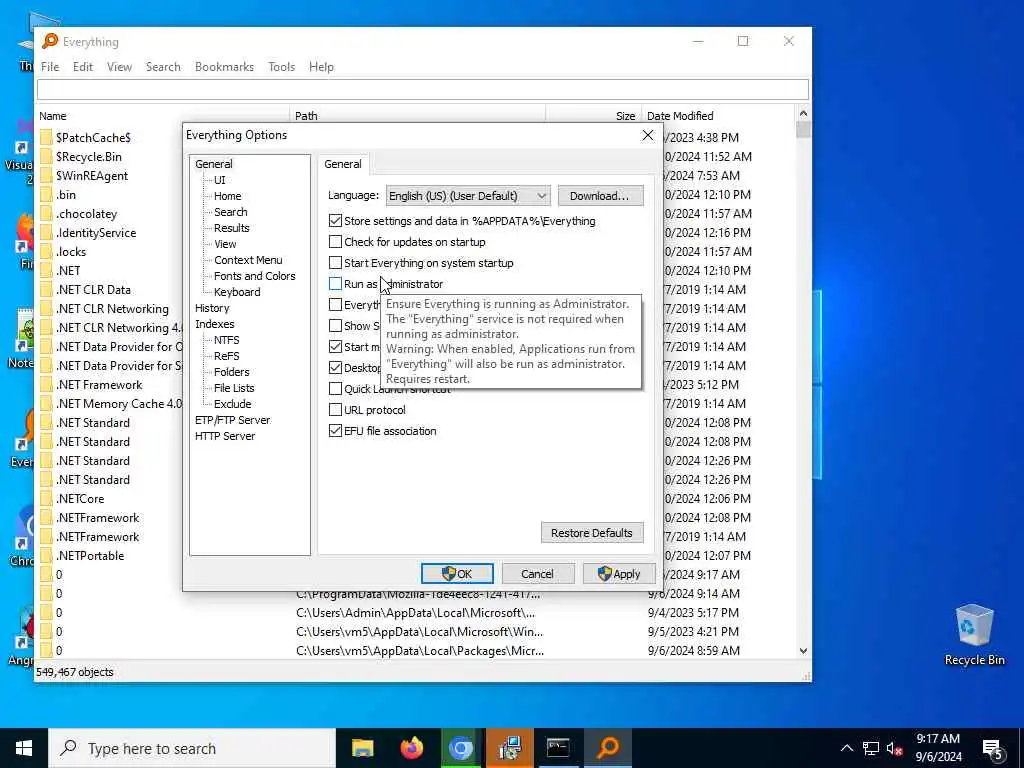Image resolution: width=1024 pixels, height=768 pixels.
Task: Click the Windows taskbar search box
Action: pyautogui.click(x=192, y=748)
